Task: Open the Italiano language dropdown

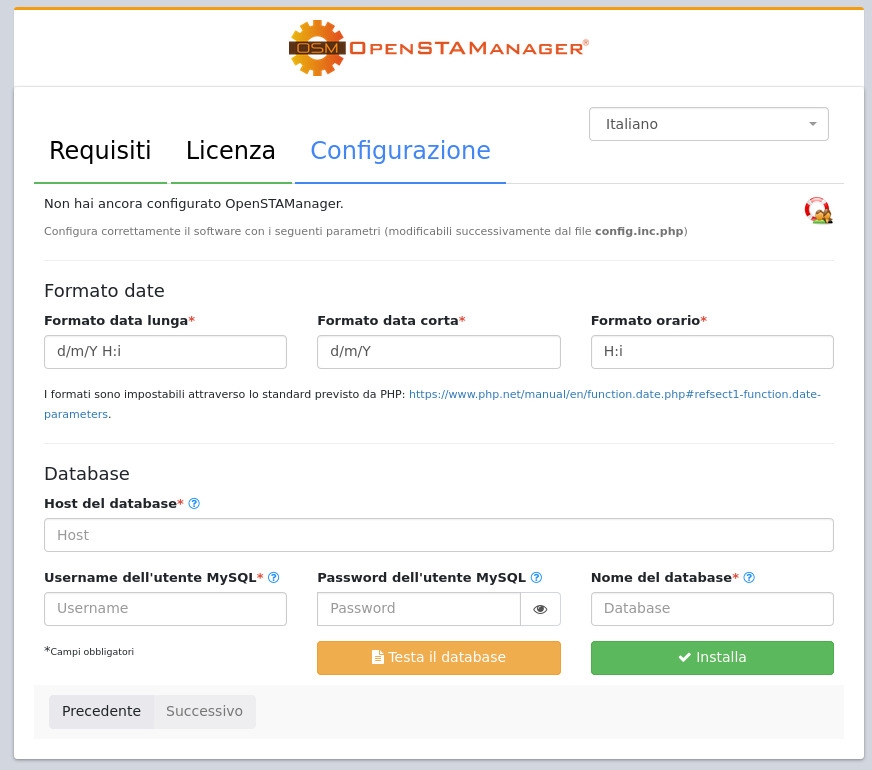Action: [708, 124]
